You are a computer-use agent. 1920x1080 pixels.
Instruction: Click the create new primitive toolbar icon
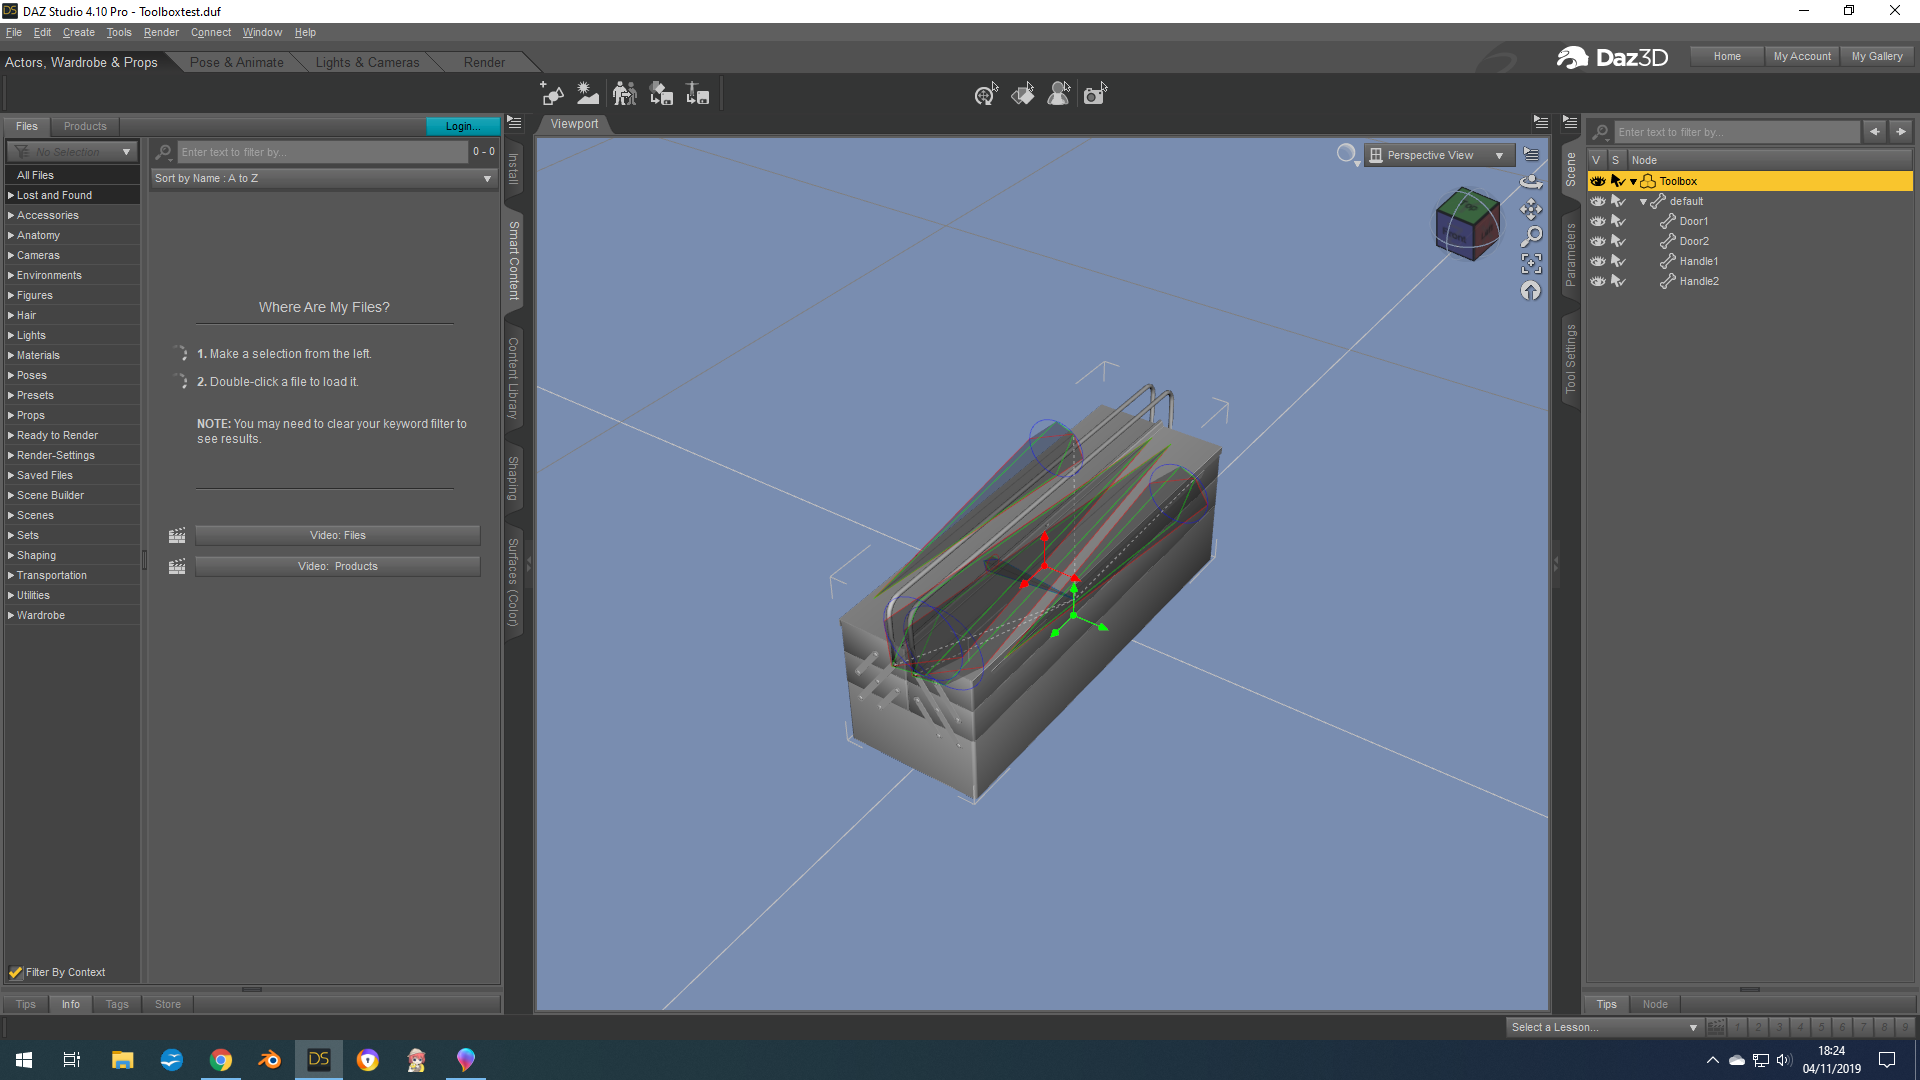(552, 94)
